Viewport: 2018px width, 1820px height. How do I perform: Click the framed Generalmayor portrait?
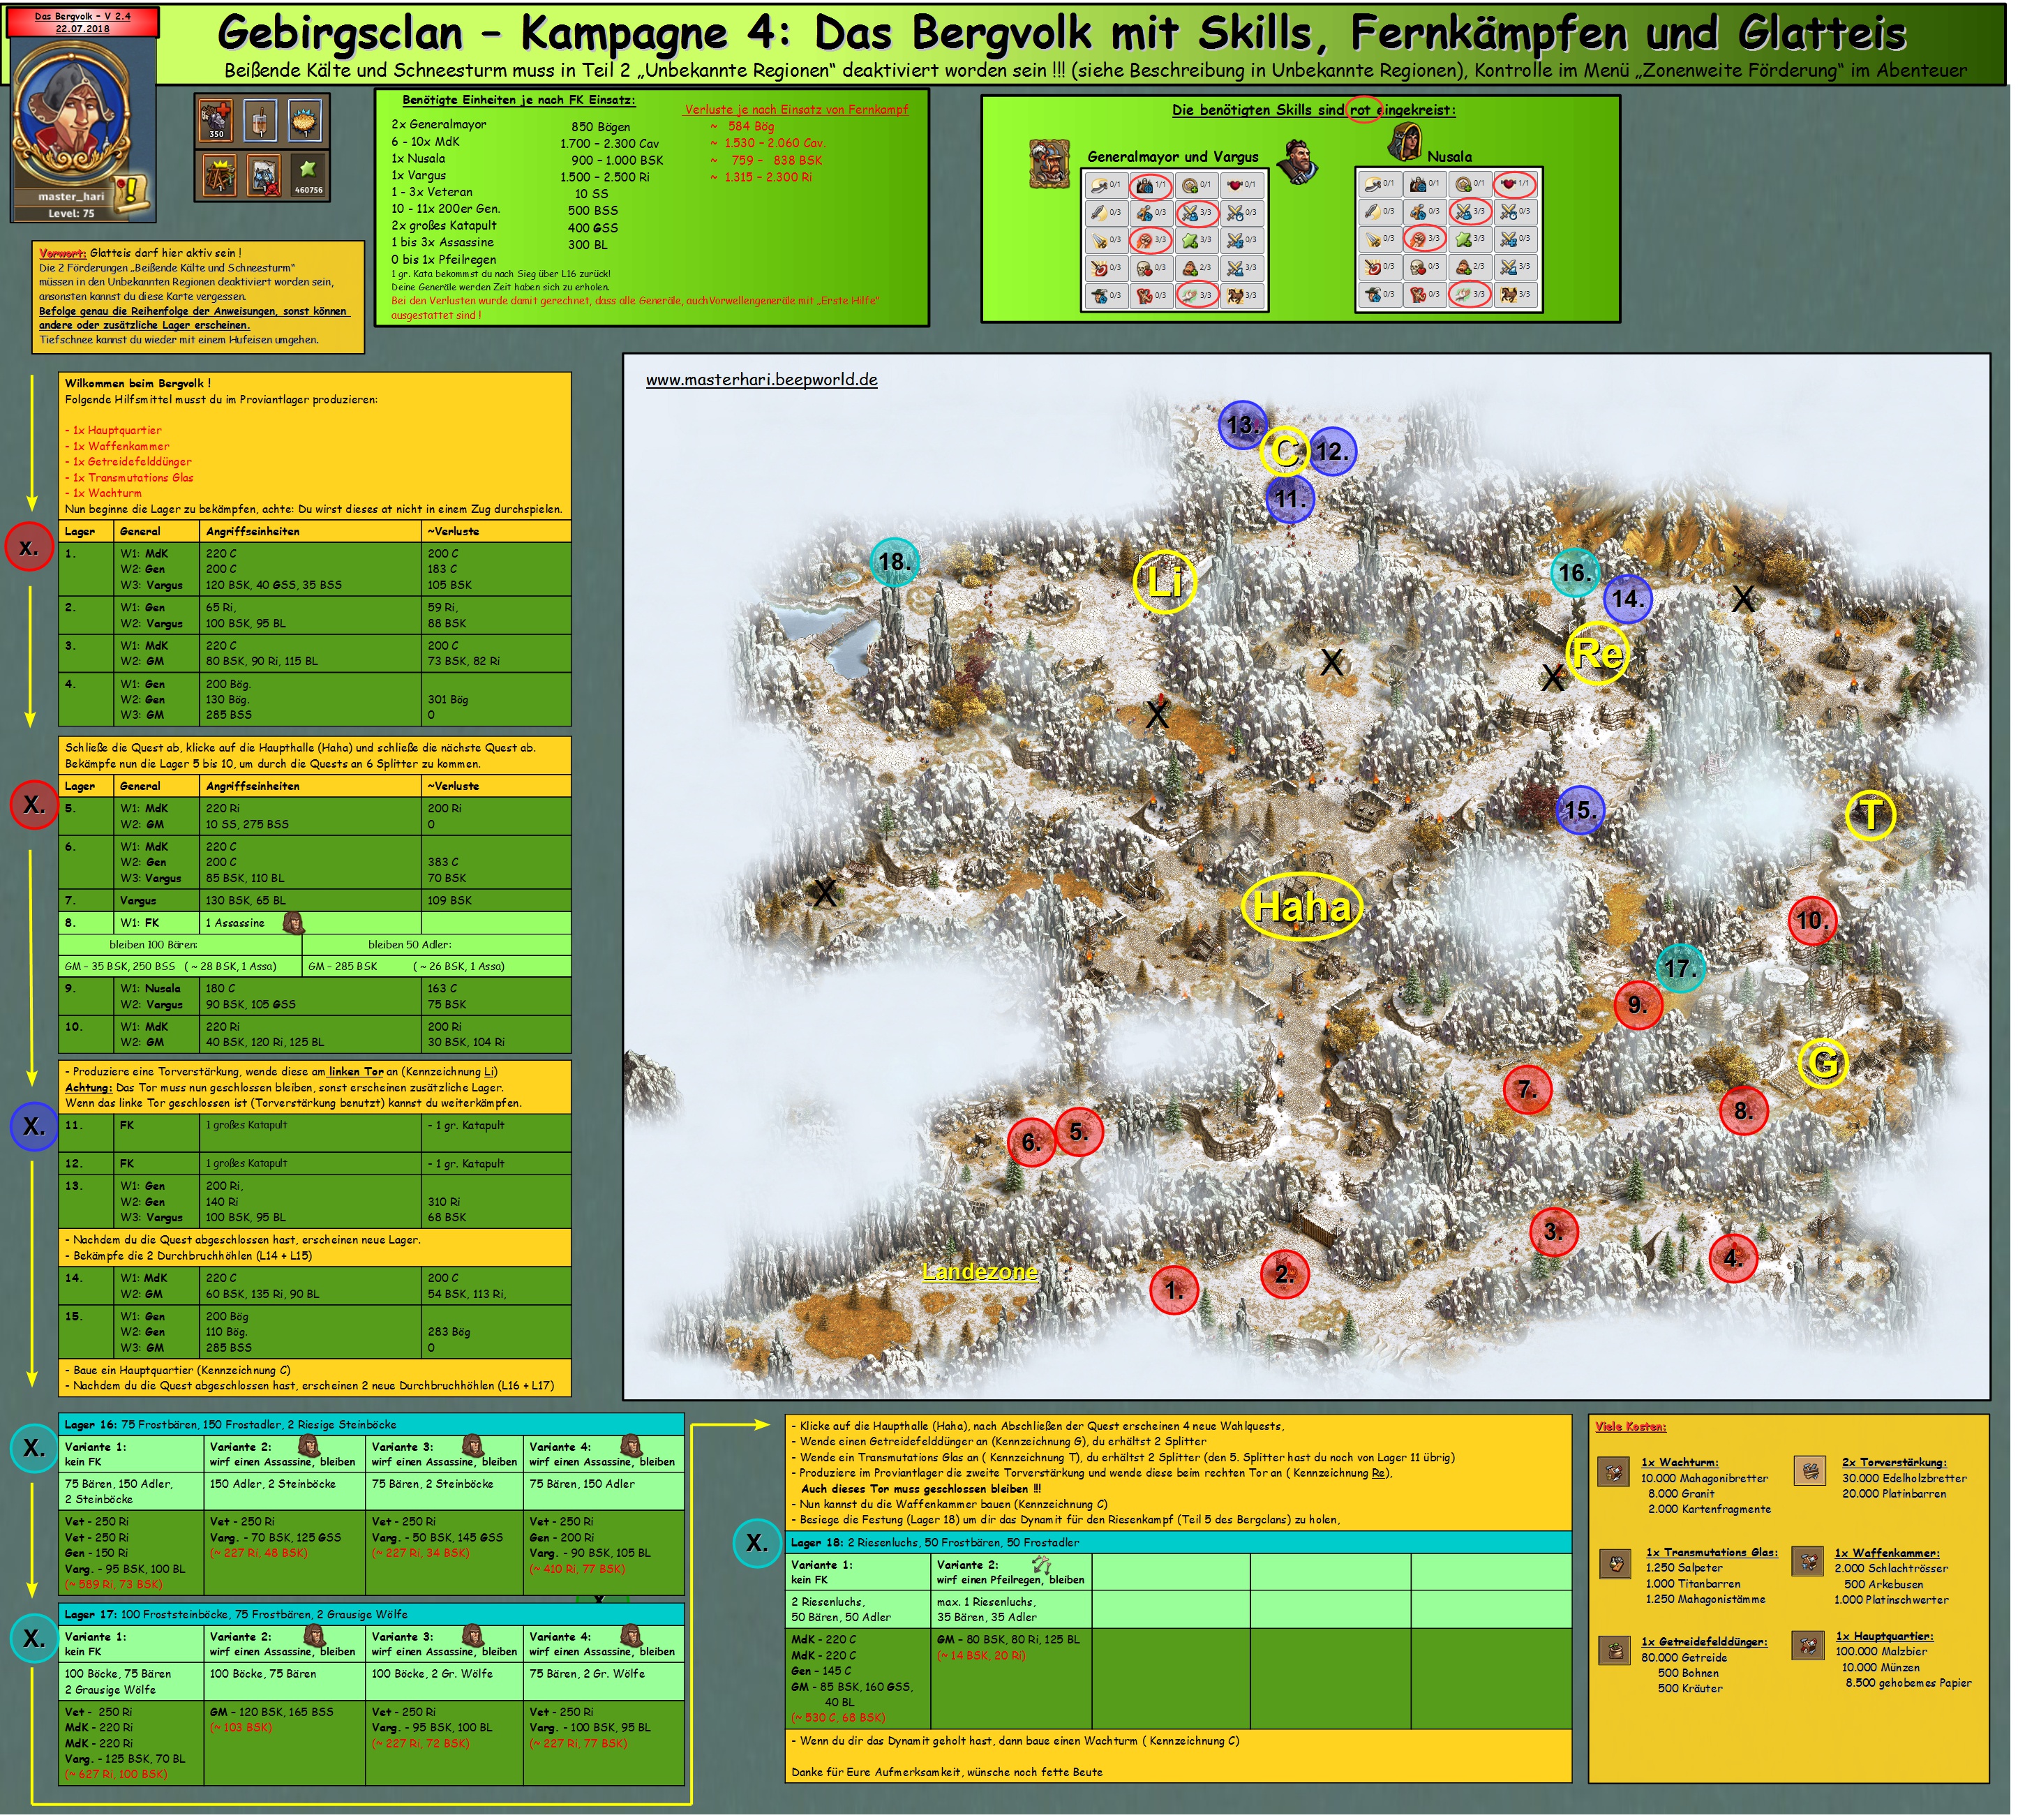[x=1050, y=164]
